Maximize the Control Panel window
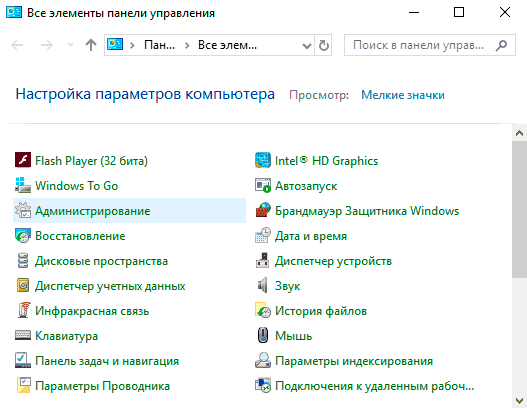Image resolution: width=527 pixels, height=408 pixels. [x=459, y=12]
